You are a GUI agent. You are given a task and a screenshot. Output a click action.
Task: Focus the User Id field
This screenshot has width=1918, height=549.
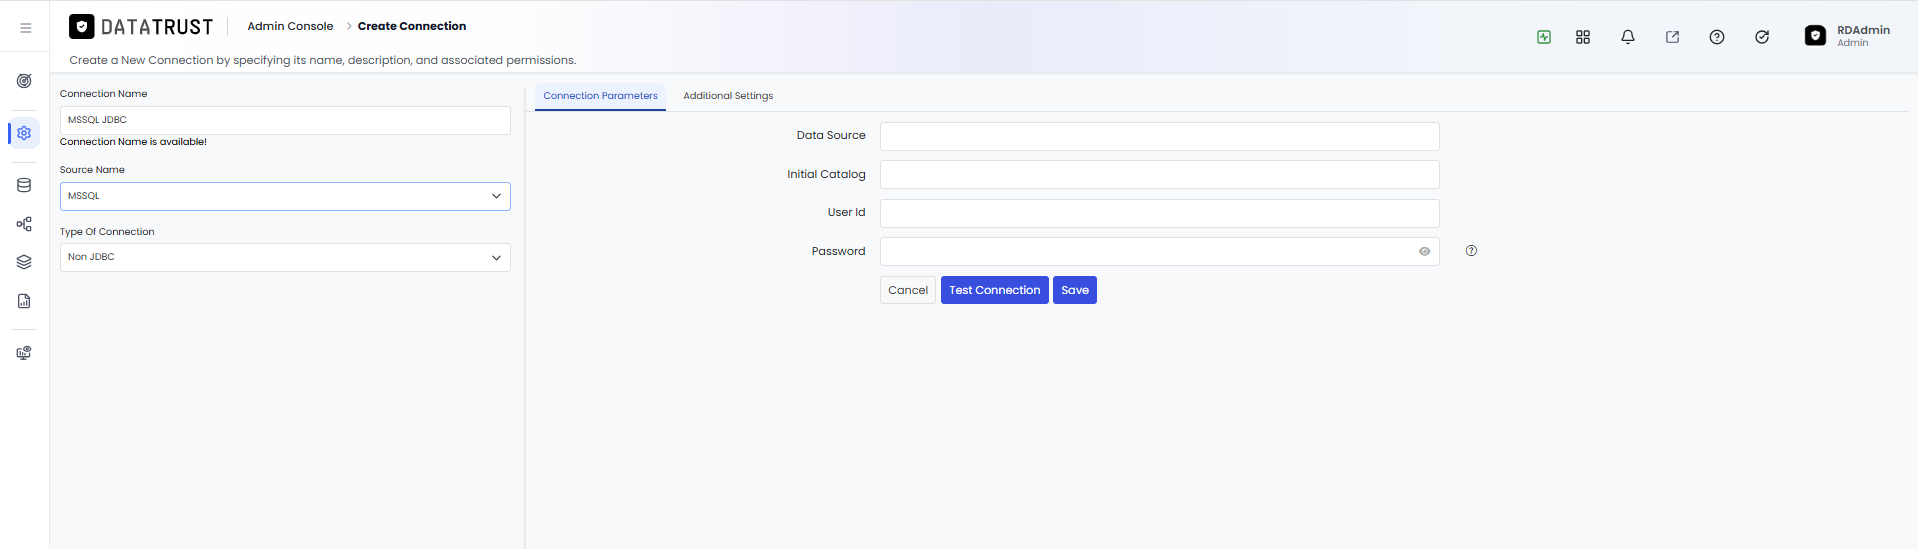[x=1159, y=213]
